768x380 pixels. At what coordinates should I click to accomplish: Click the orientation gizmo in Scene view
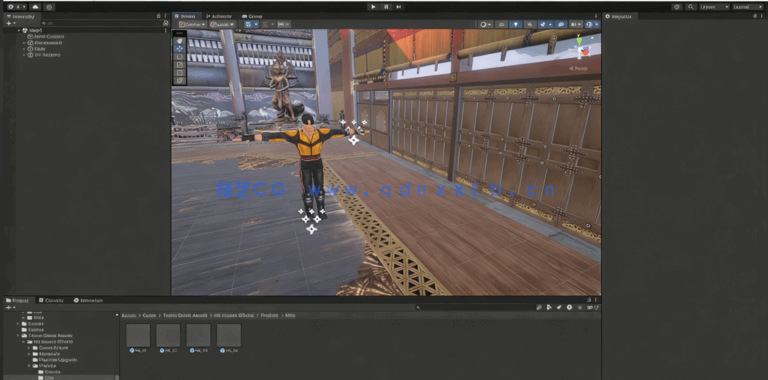(581, 49)
